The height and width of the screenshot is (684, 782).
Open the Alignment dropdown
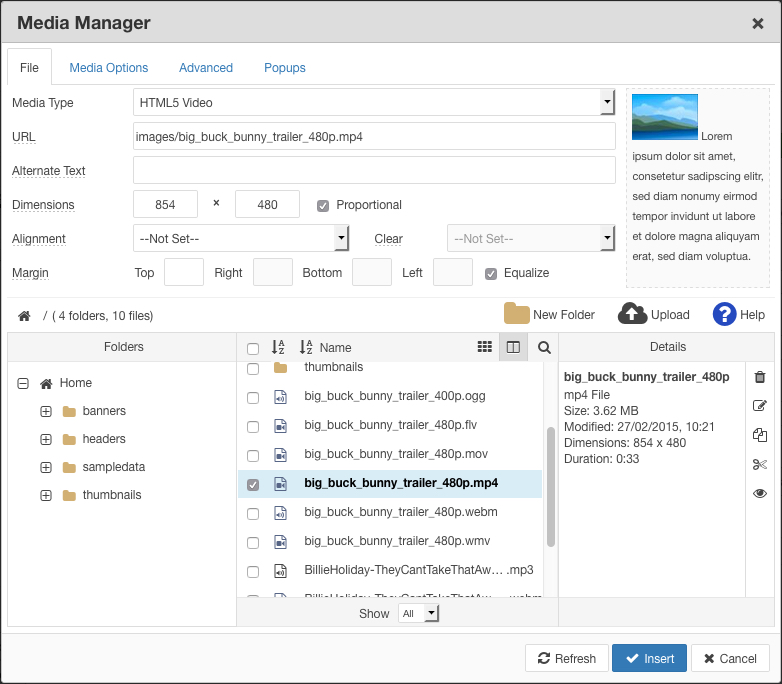click(241, 239)
